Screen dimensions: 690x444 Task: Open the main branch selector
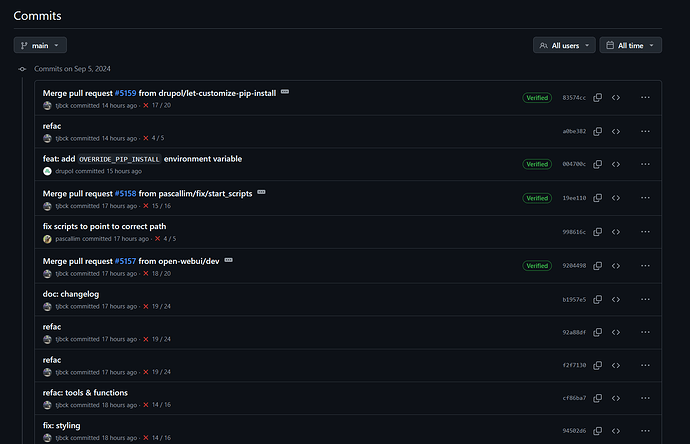(40, 45)
